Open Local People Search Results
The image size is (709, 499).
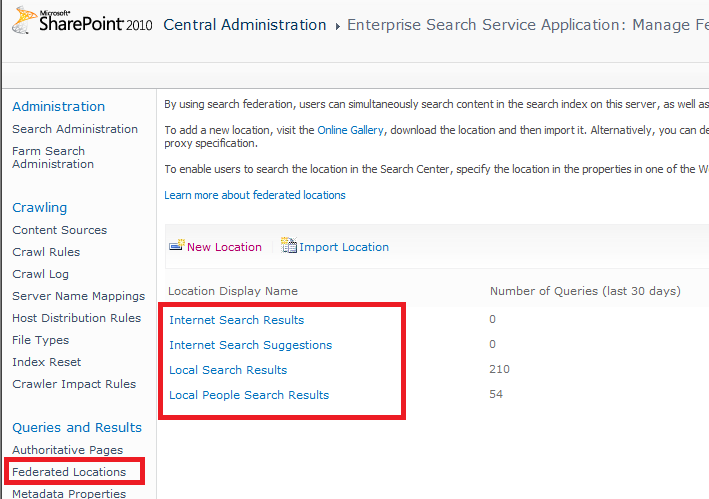(x=249, y=395)
